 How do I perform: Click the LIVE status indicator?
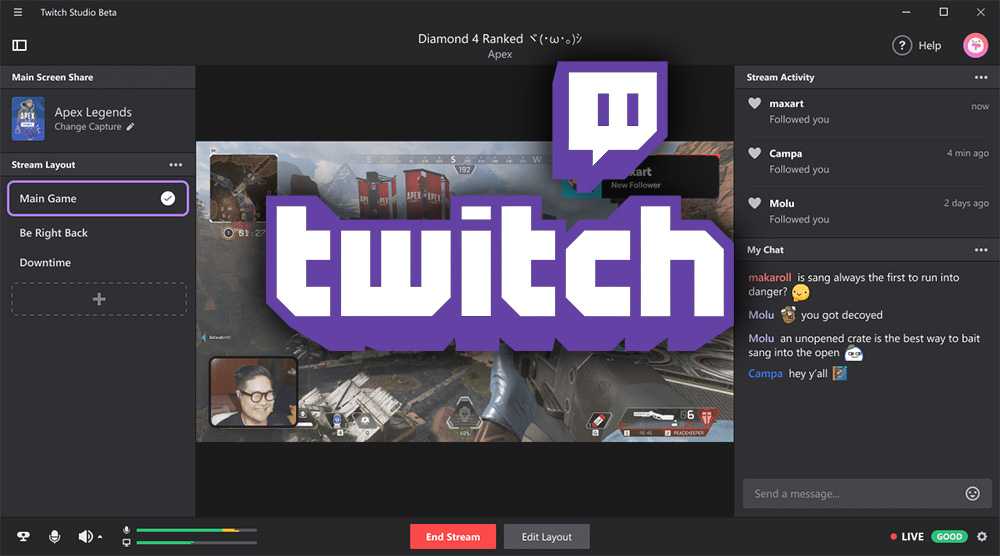click(907, 537)
